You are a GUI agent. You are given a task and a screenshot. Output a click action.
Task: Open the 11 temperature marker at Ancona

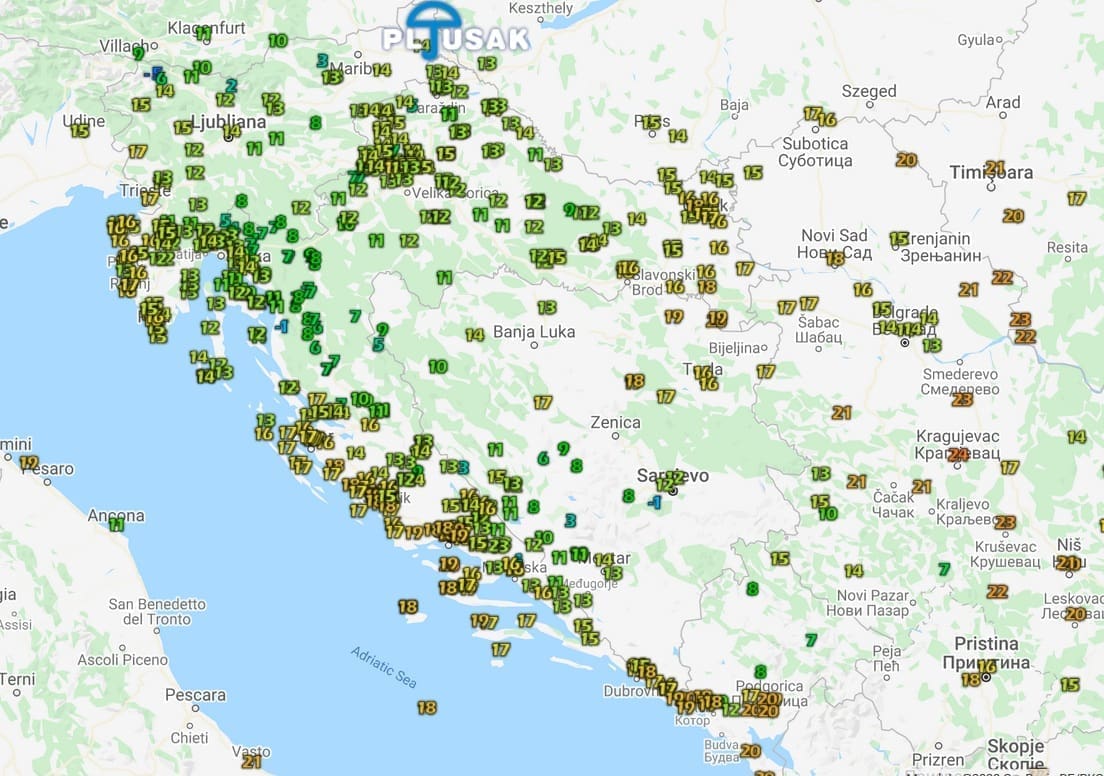coord(117,524)
